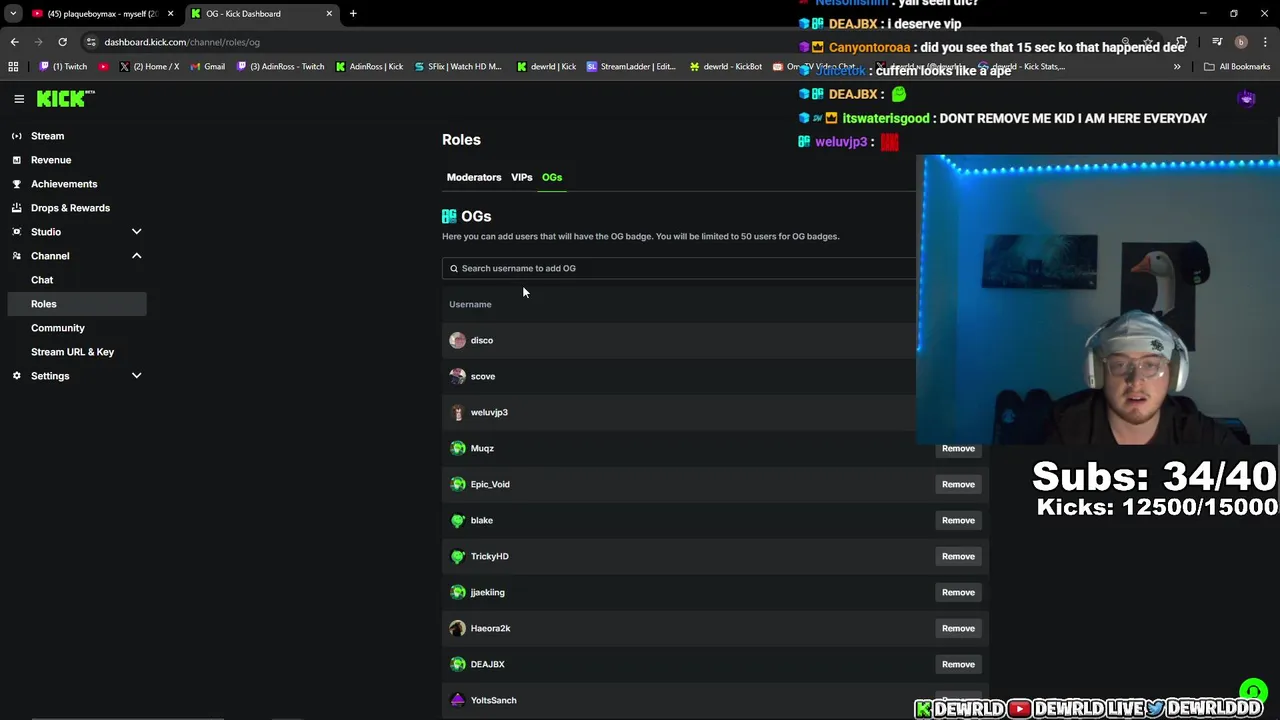Open the YouTube bookmark icon

point(104,67)
